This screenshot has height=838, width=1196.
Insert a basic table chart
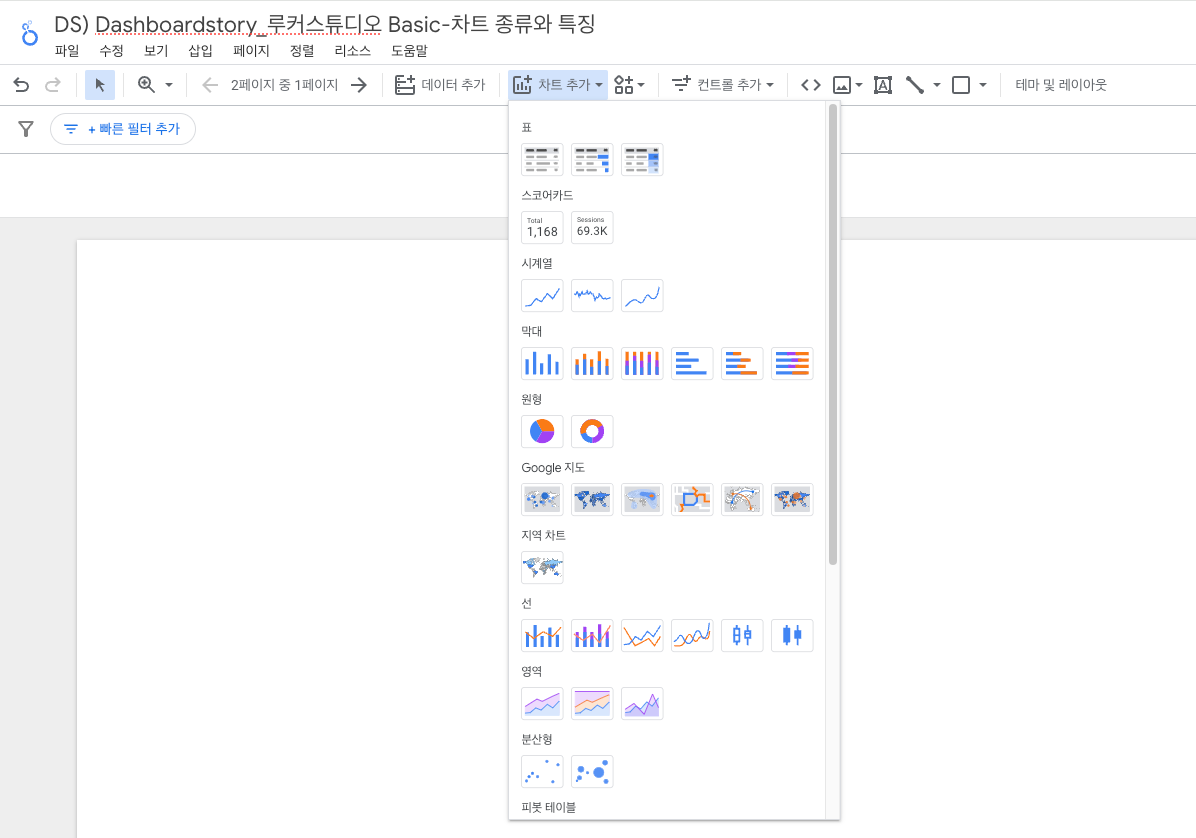click(x=542, y=159)
